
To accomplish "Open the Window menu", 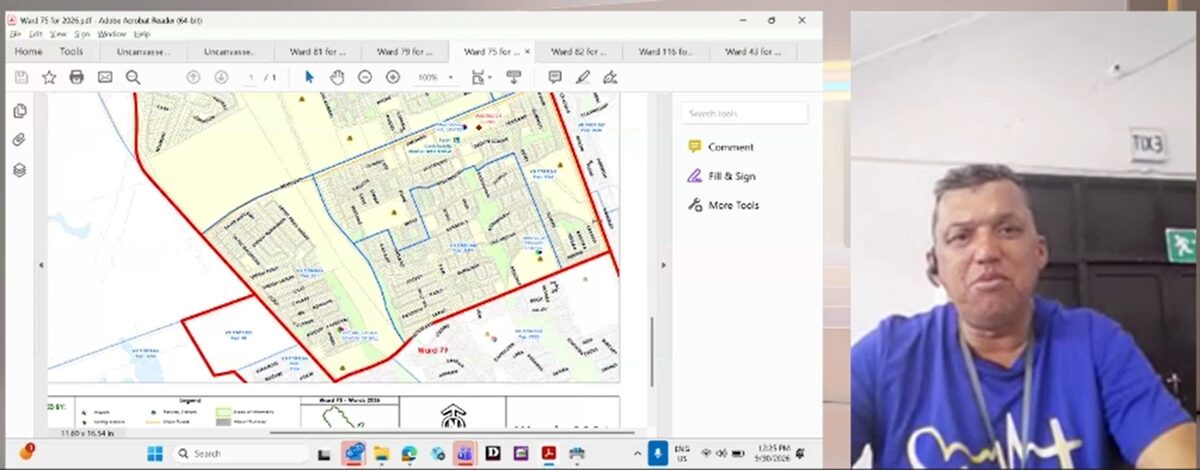I will [x=111, y=34].
